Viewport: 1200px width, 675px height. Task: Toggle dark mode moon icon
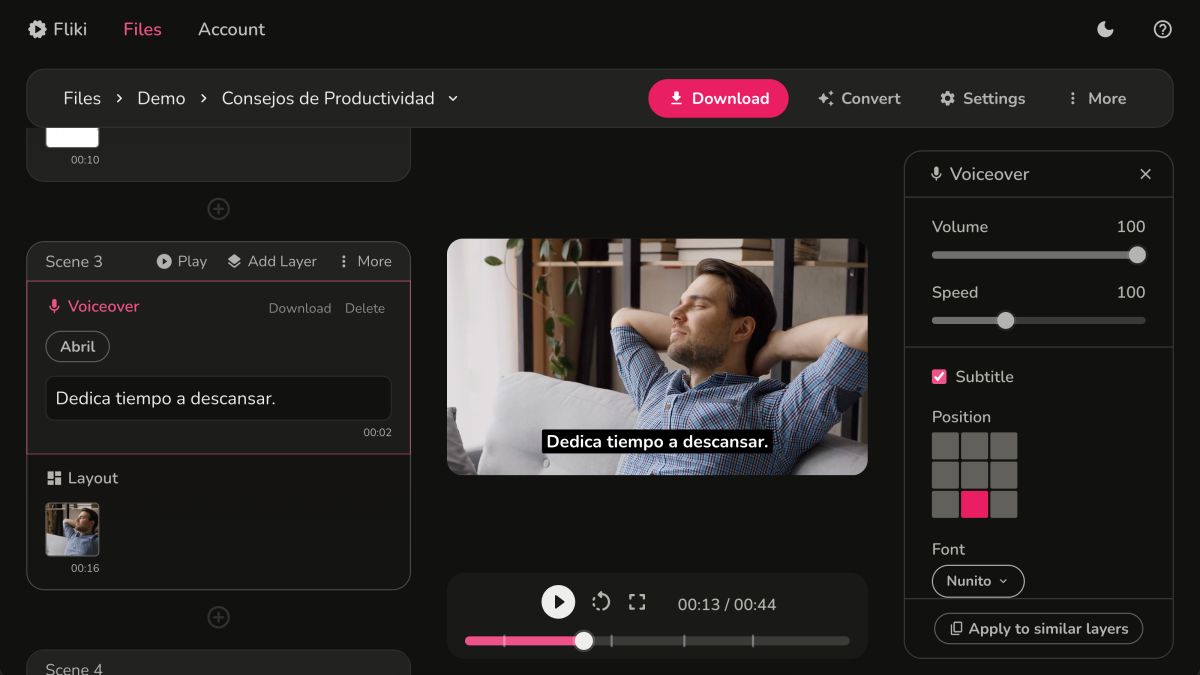pos(1105,29)
